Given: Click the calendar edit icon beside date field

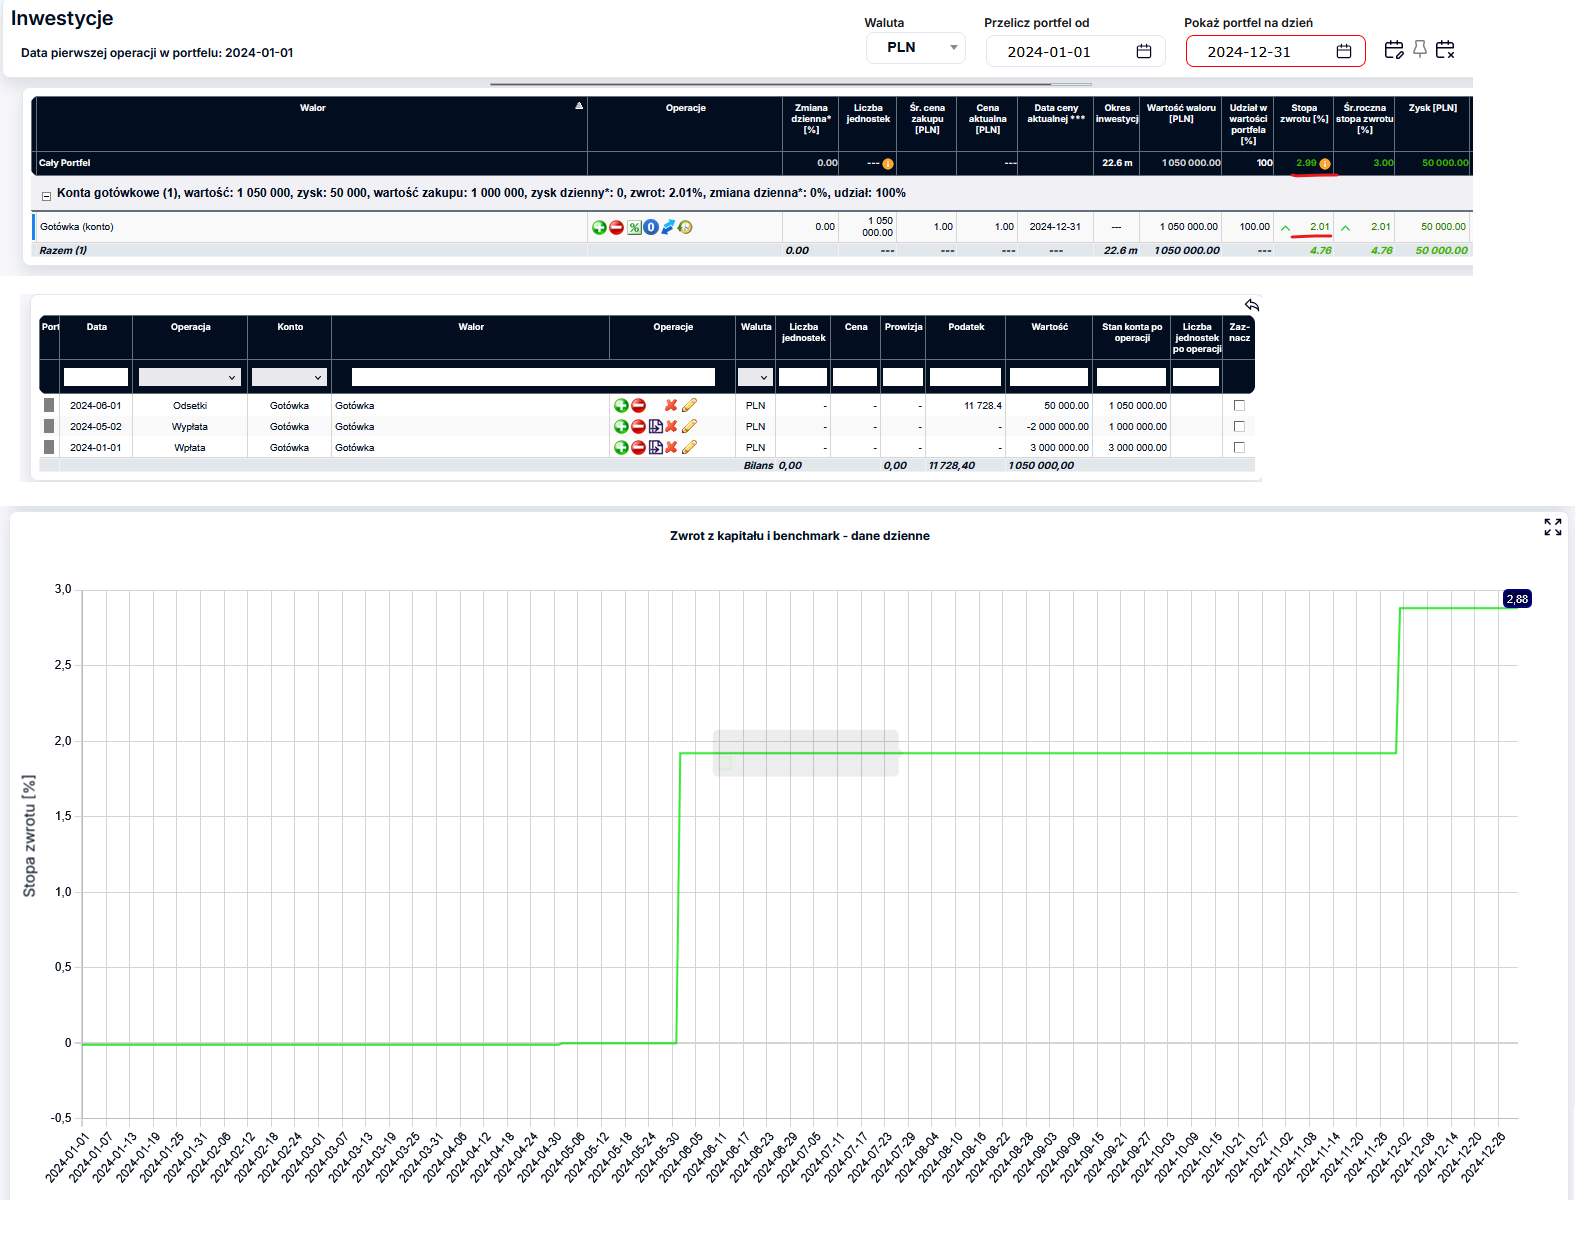Looking at the screenshot, I should tap(1393, 50).
